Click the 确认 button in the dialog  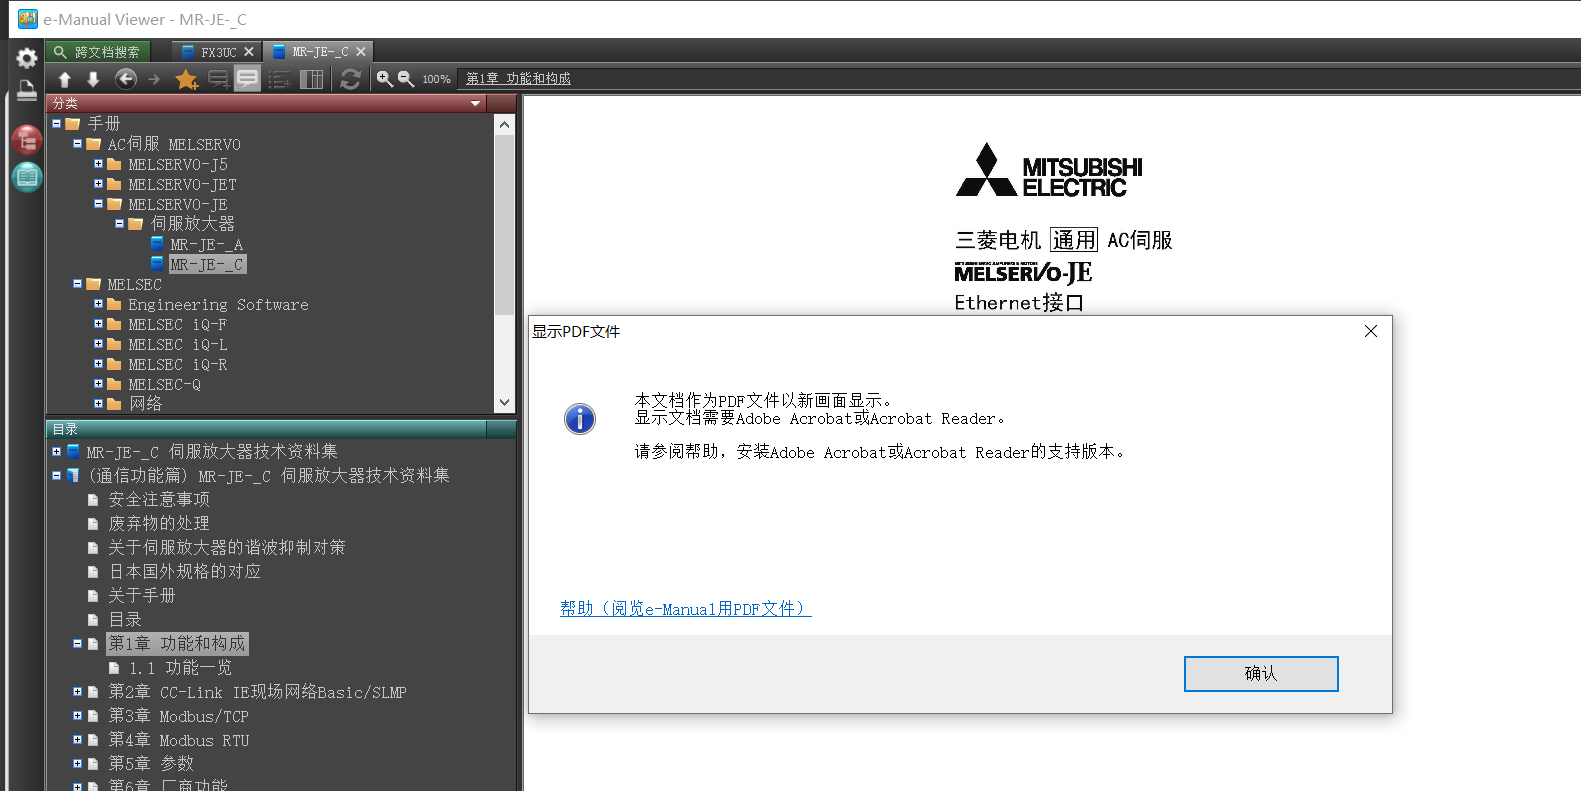(x=1260, y=674)
